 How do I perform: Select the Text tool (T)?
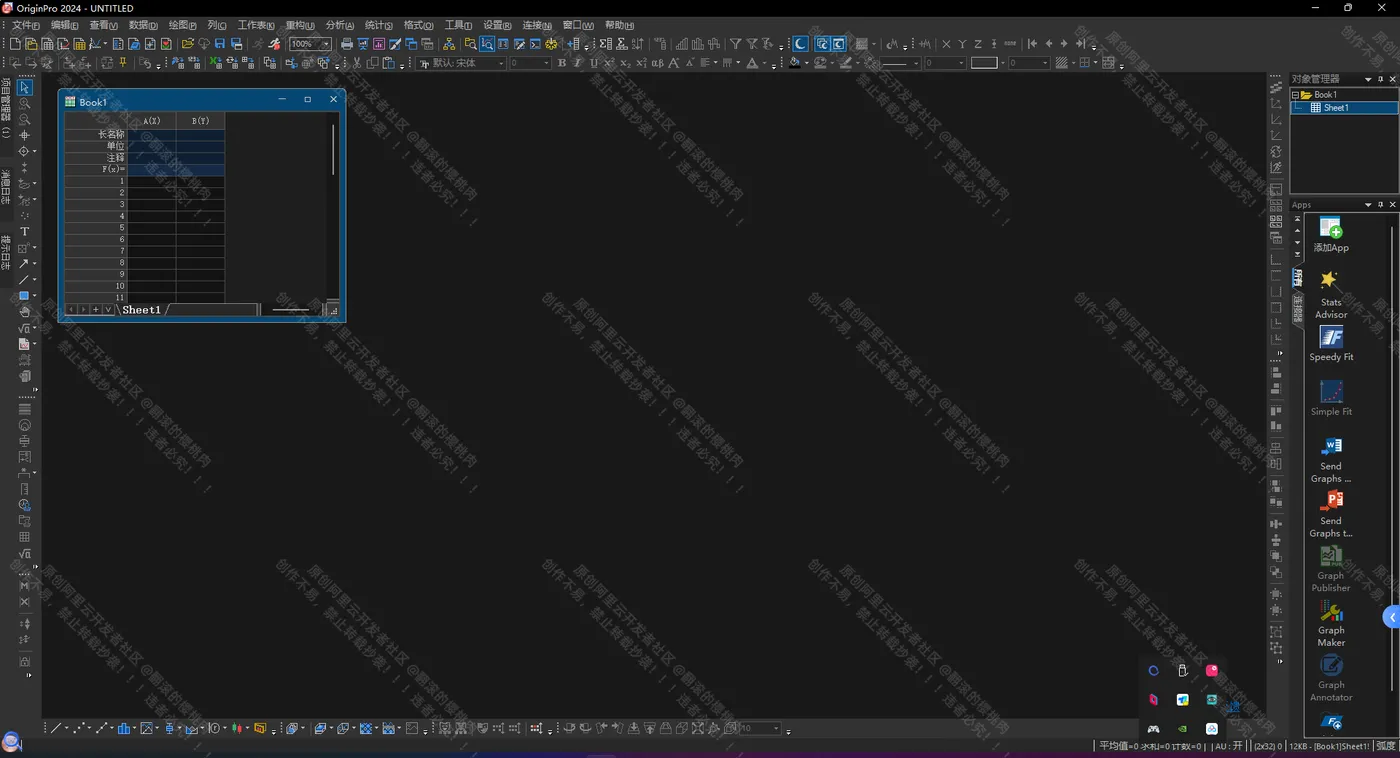coord(25,231)
